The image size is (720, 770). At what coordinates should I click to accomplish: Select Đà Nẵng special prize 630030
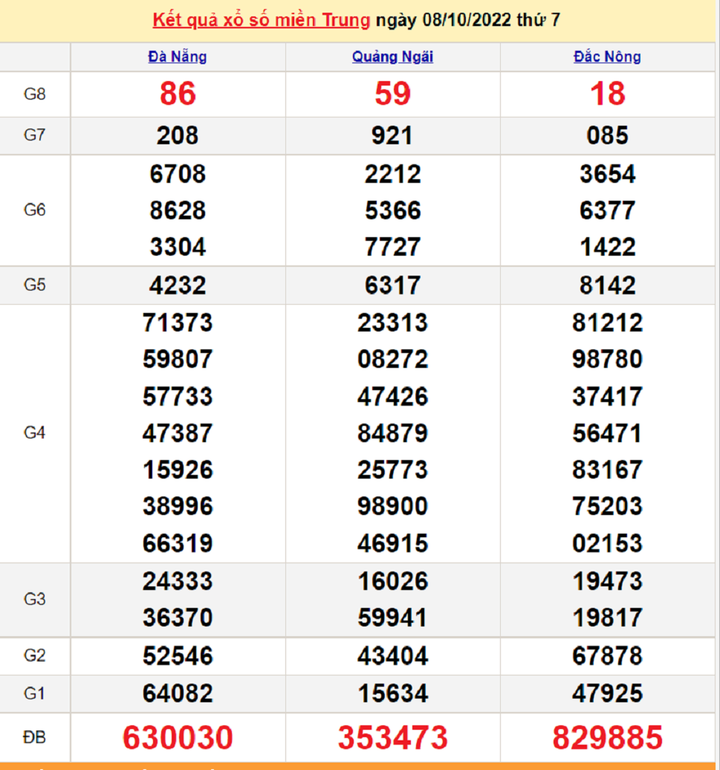click(177, 738)
